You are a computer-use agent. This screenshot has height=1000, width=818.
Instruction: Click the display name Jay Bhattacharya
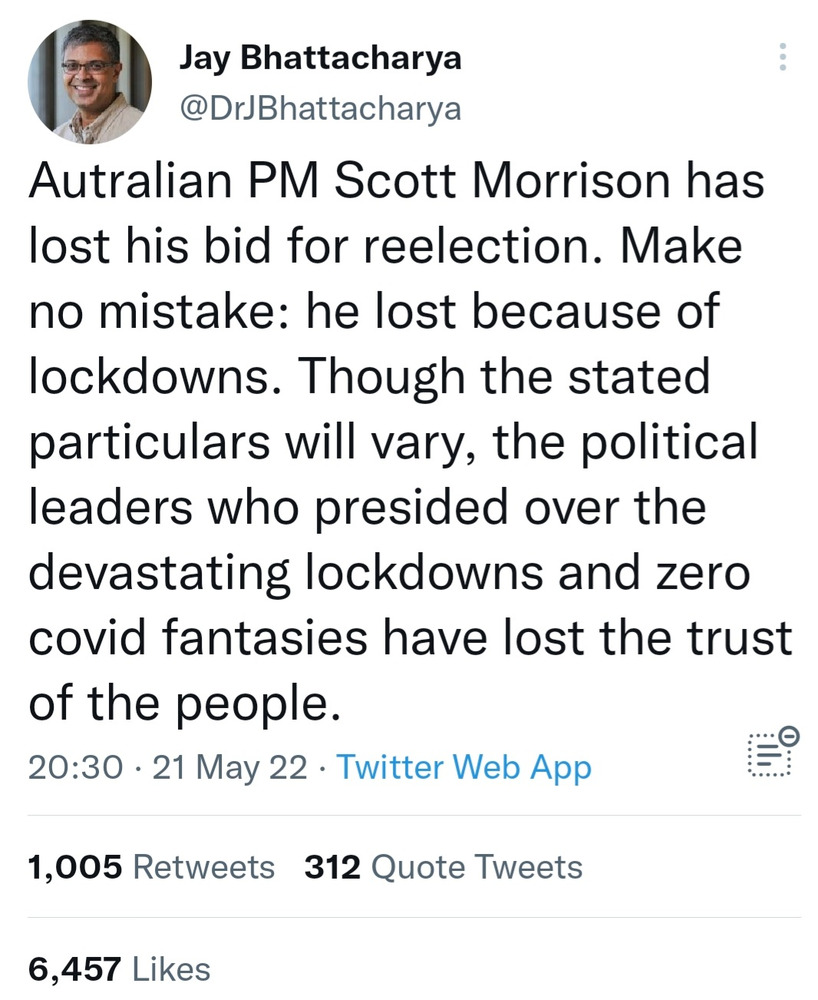[320, 59]
